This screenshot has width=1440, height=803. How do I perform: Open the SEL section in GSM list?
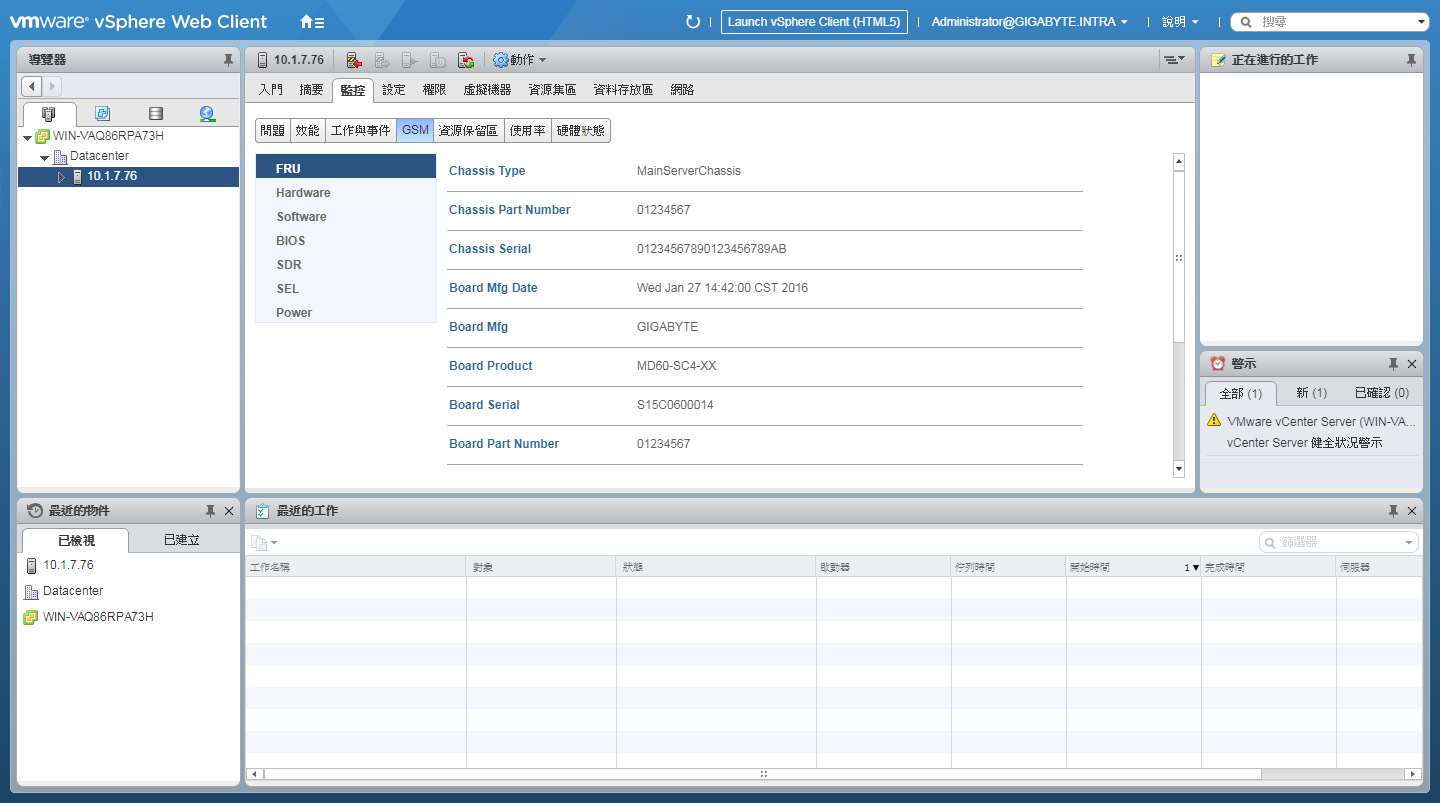tap(345, 289)
